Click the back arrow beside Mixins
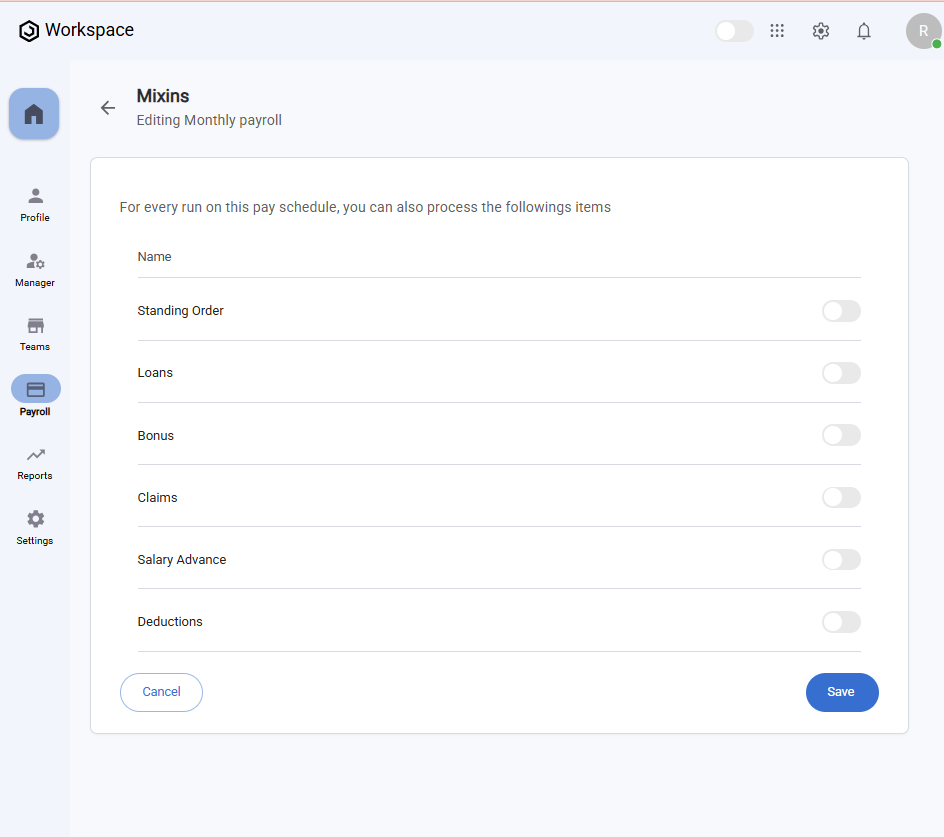944x837 pixels. click(x=108, y=108)
